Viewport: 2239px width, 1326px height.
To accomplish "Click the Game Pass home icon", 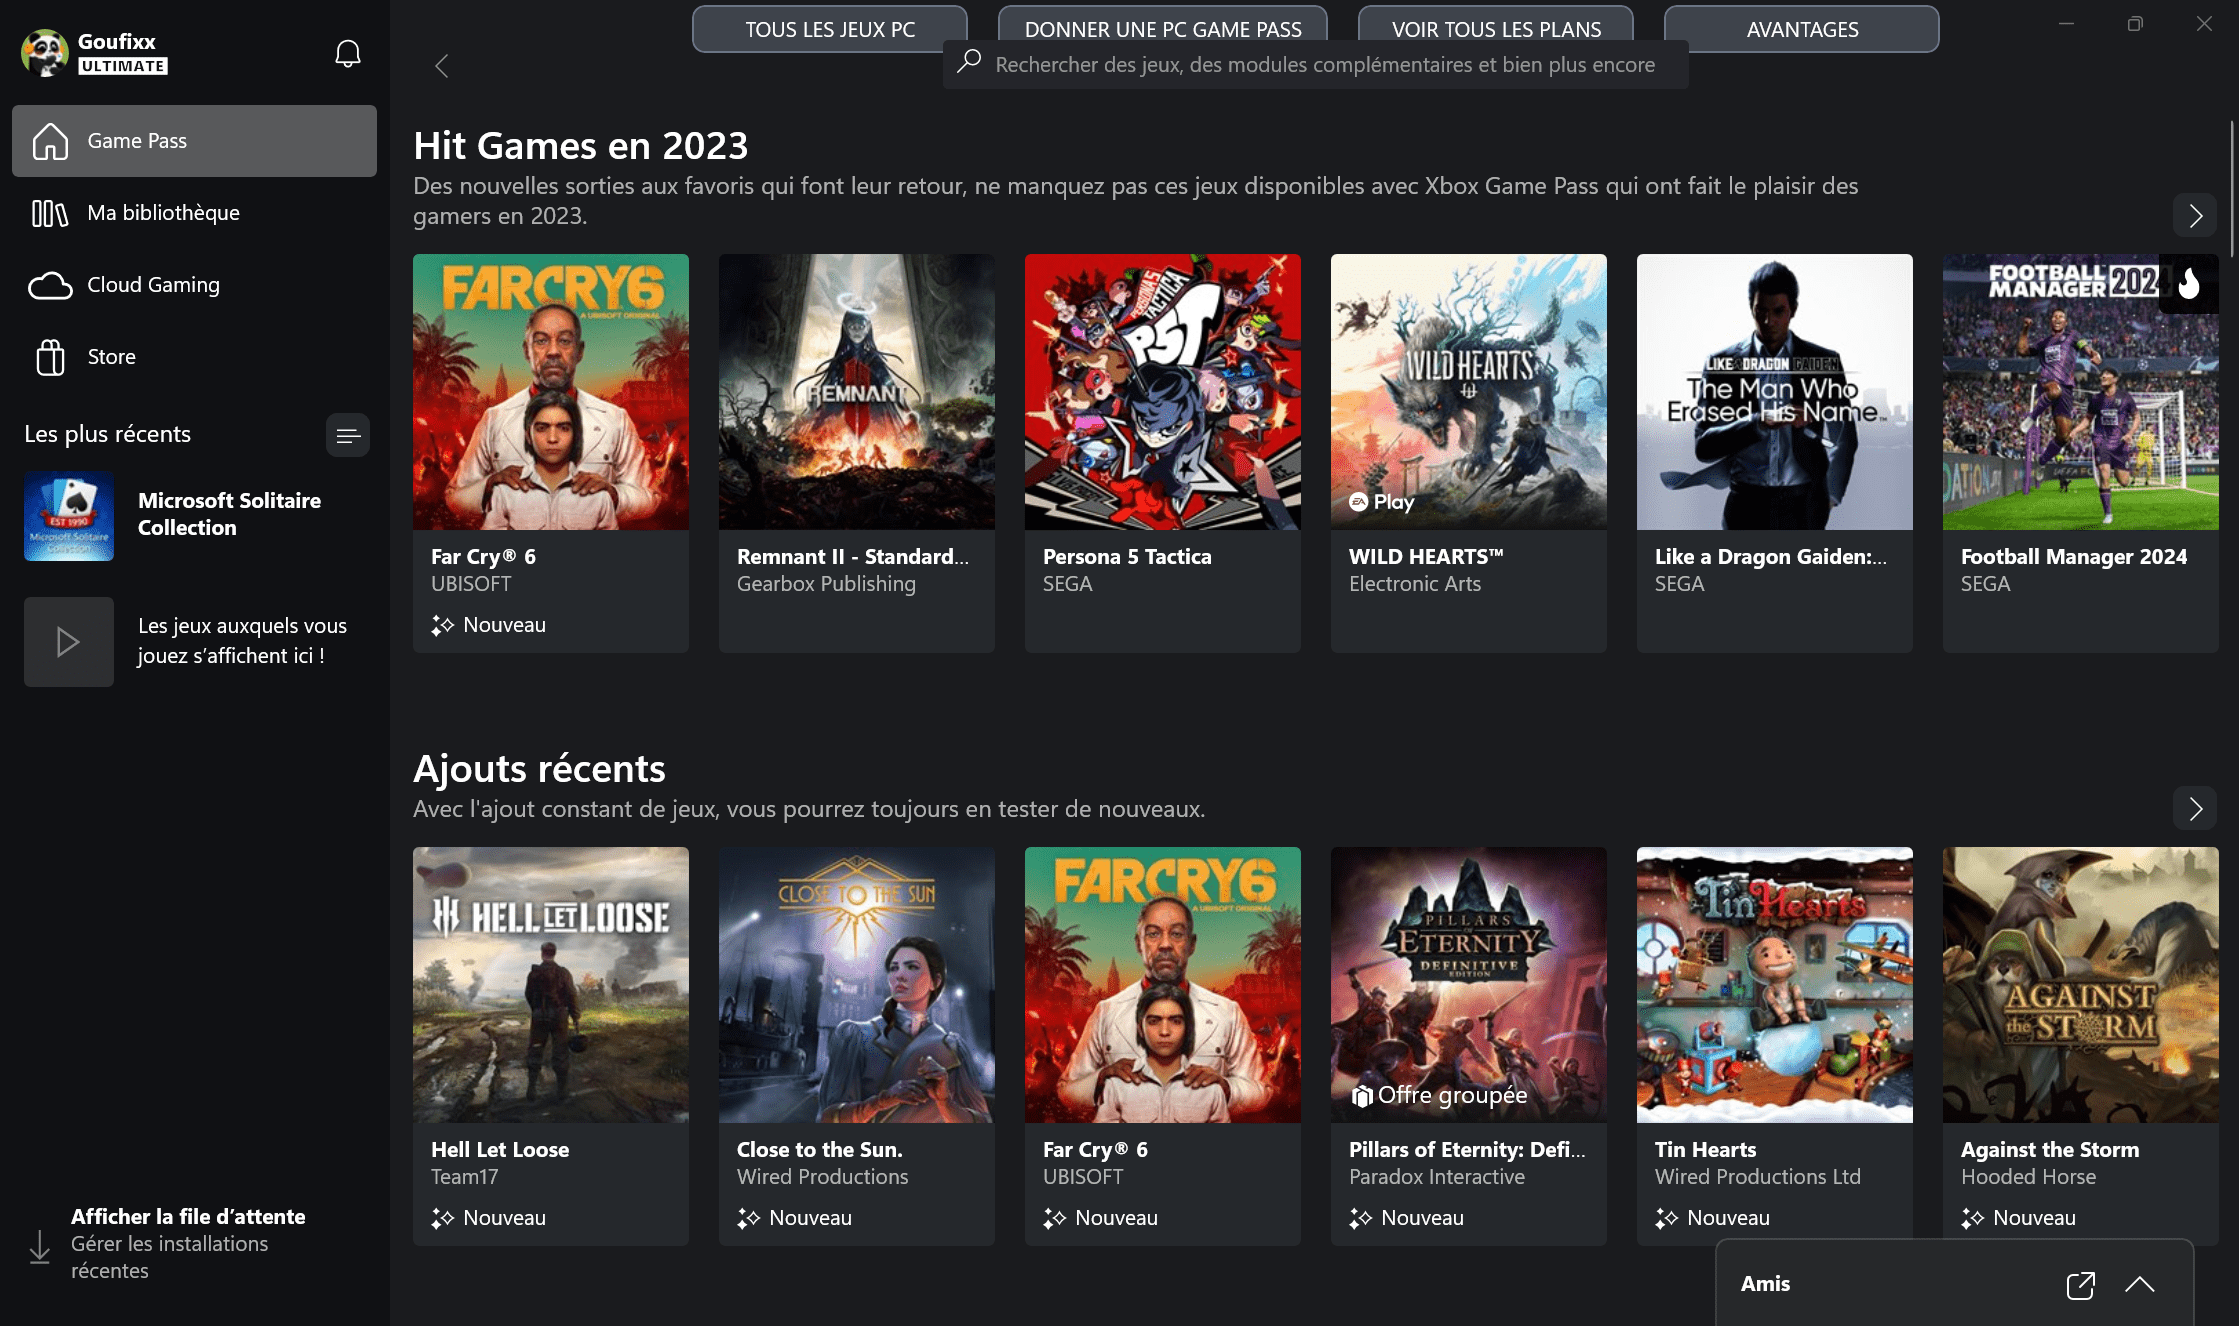I will point(50,141).
